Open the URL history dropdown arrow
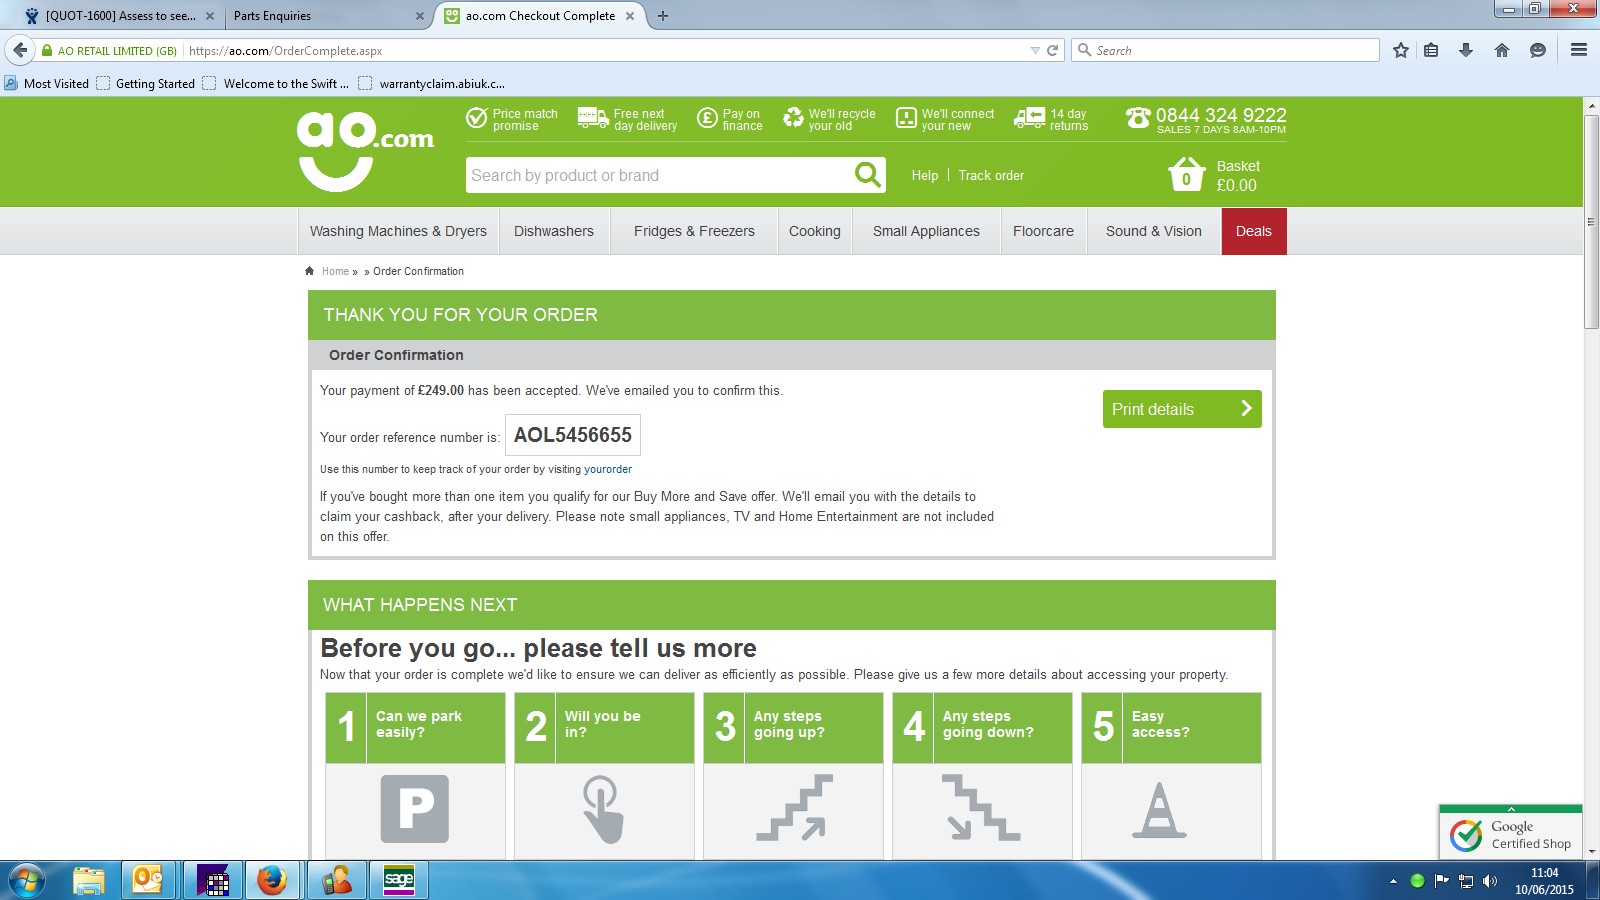Image resolution: width=1600 pixels, height=900 pixels. click(x=1035, y=50)
